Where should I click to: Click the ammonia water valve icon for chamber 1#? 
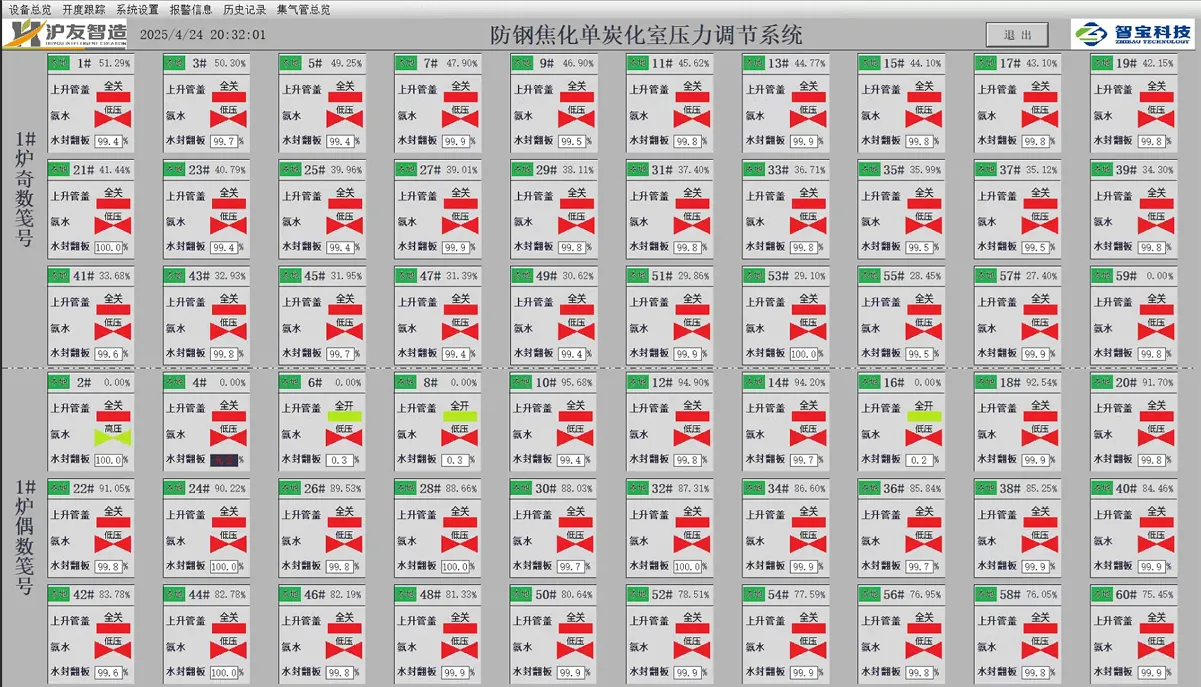point(113,118)
